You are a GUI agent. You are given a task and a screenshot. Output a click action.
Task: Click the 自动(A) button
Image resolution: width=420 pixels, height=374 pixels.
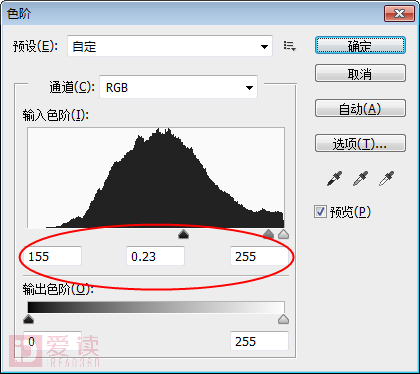pos(360,108)
